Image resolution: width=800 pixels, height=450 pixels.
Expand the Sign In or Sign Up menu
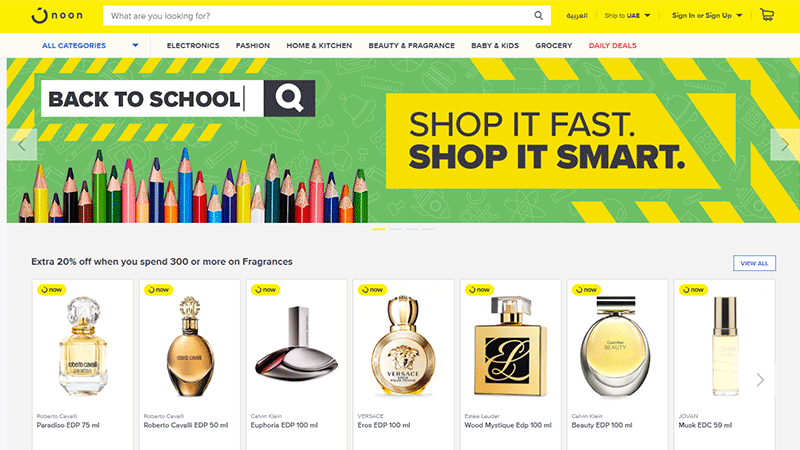[707, 16]
